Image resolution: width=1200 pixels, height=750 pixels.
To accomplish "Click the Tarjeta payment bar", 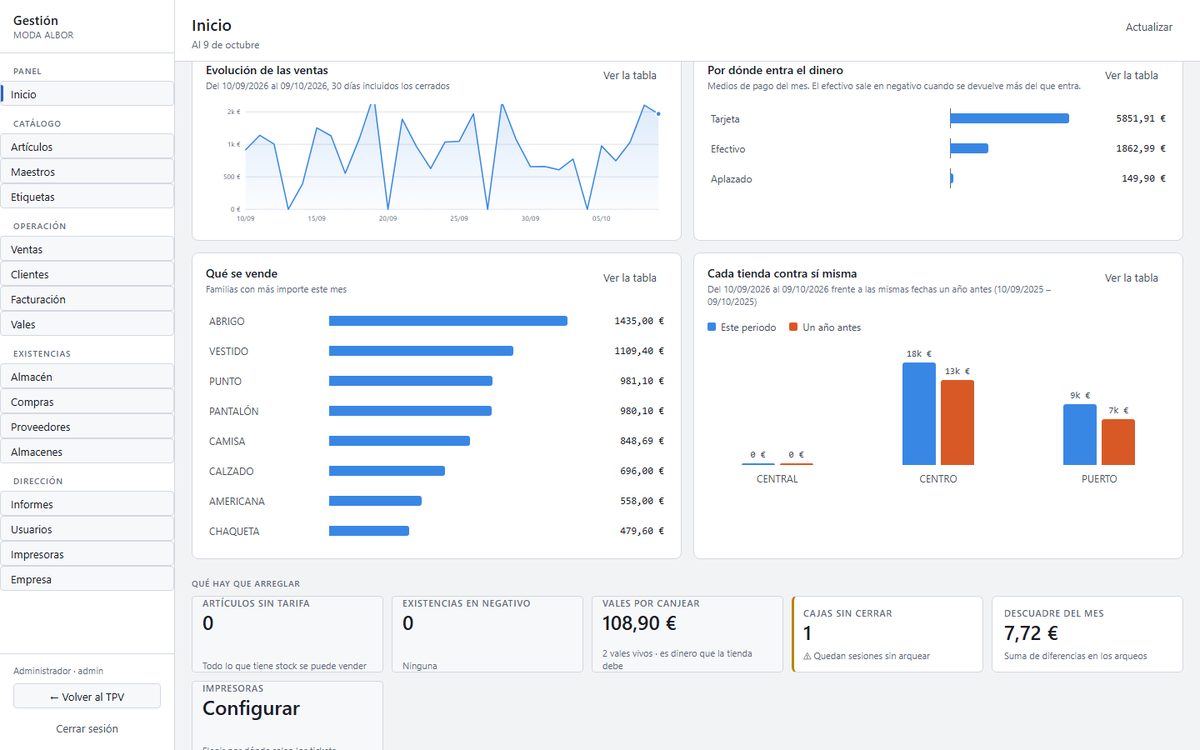I will pyautogui.click(x=1010, y=118).
